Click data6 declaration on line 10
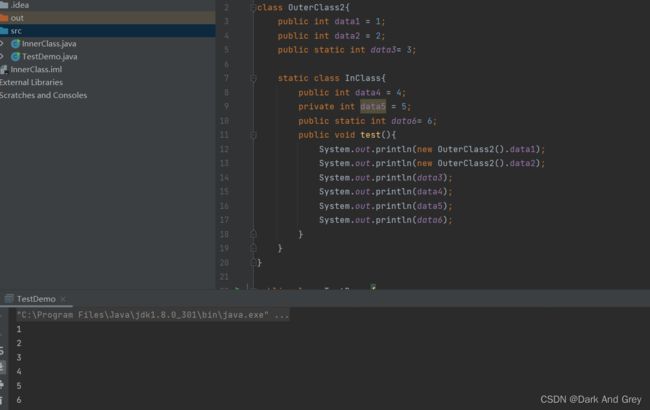The image size is (650, 410). (404, 121)
